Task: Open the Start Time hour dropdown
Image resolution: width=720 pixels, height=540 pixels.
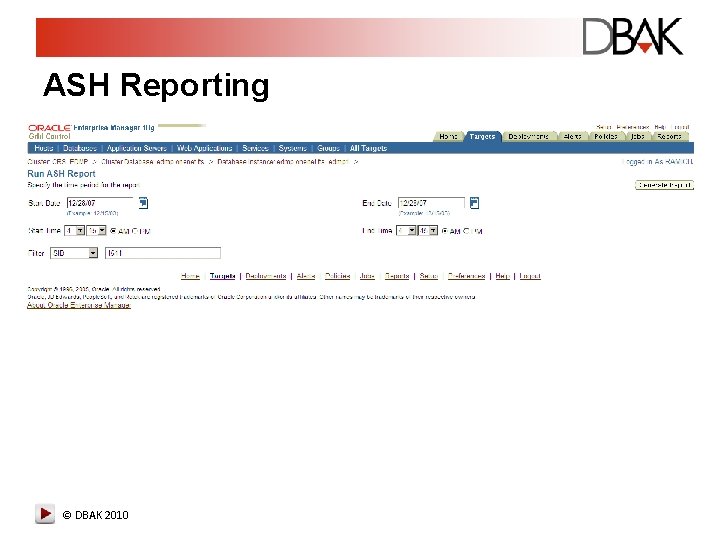Action: tap(74, 231)
